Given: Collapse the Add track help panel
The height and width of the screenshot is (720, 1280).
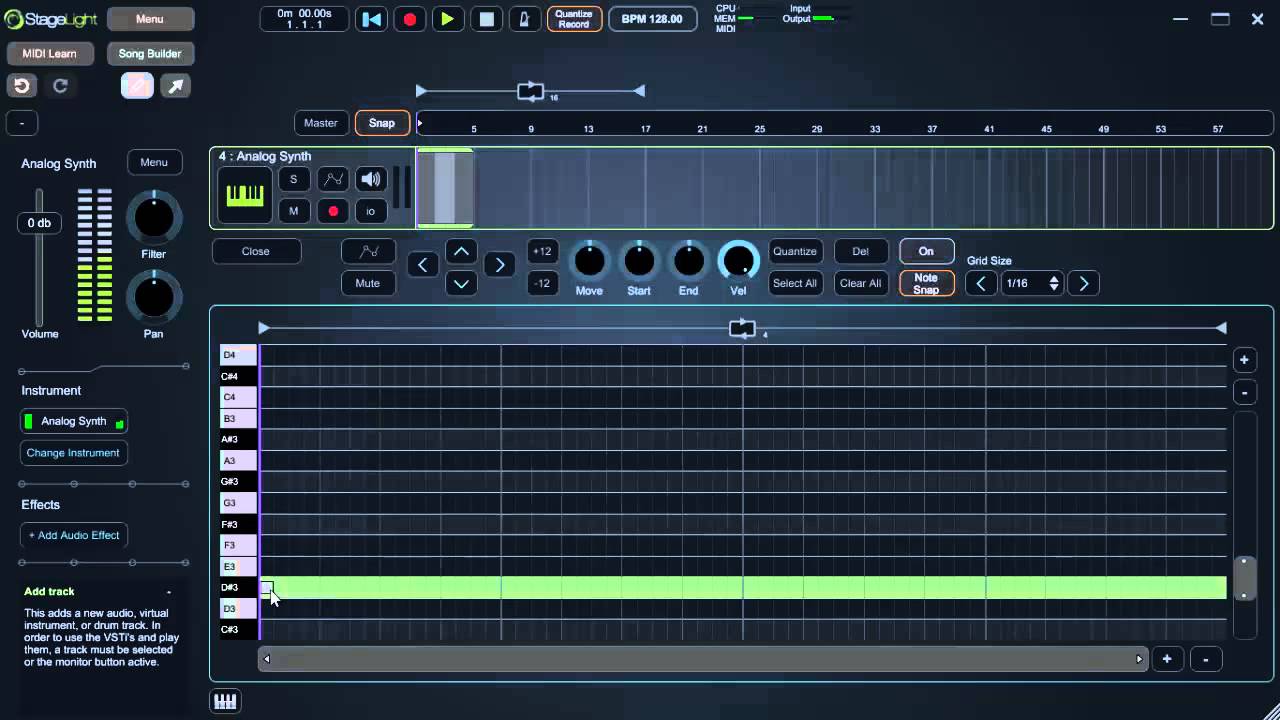Looking at the screenshot, I should [168, 592].
